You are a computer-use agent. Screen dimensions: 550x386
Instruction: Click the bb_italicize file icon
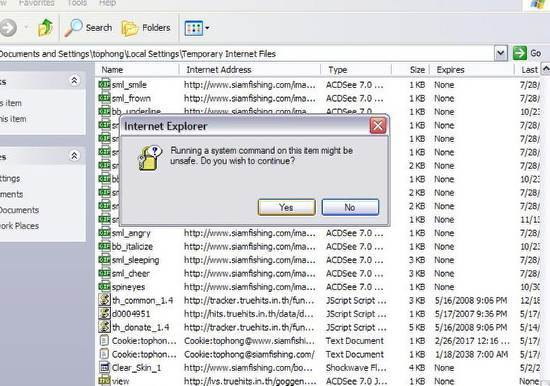(x=104, y=246)
